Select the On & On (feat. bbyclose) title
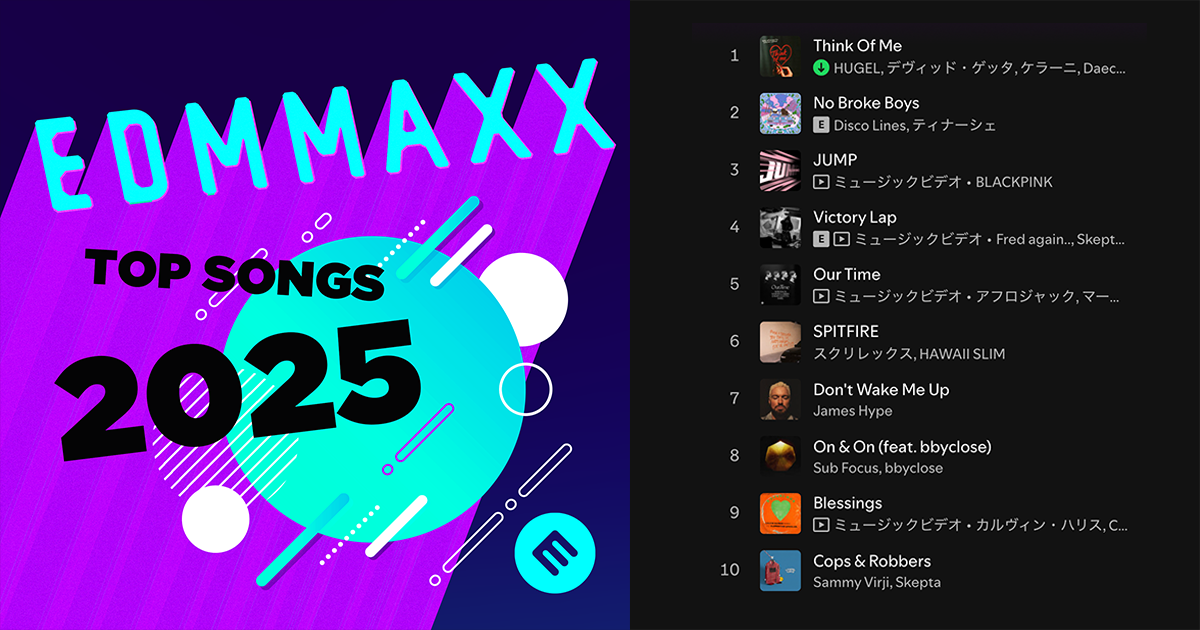Image resolution: width=1200 pixels, height=630 pixels. point(902,446)
